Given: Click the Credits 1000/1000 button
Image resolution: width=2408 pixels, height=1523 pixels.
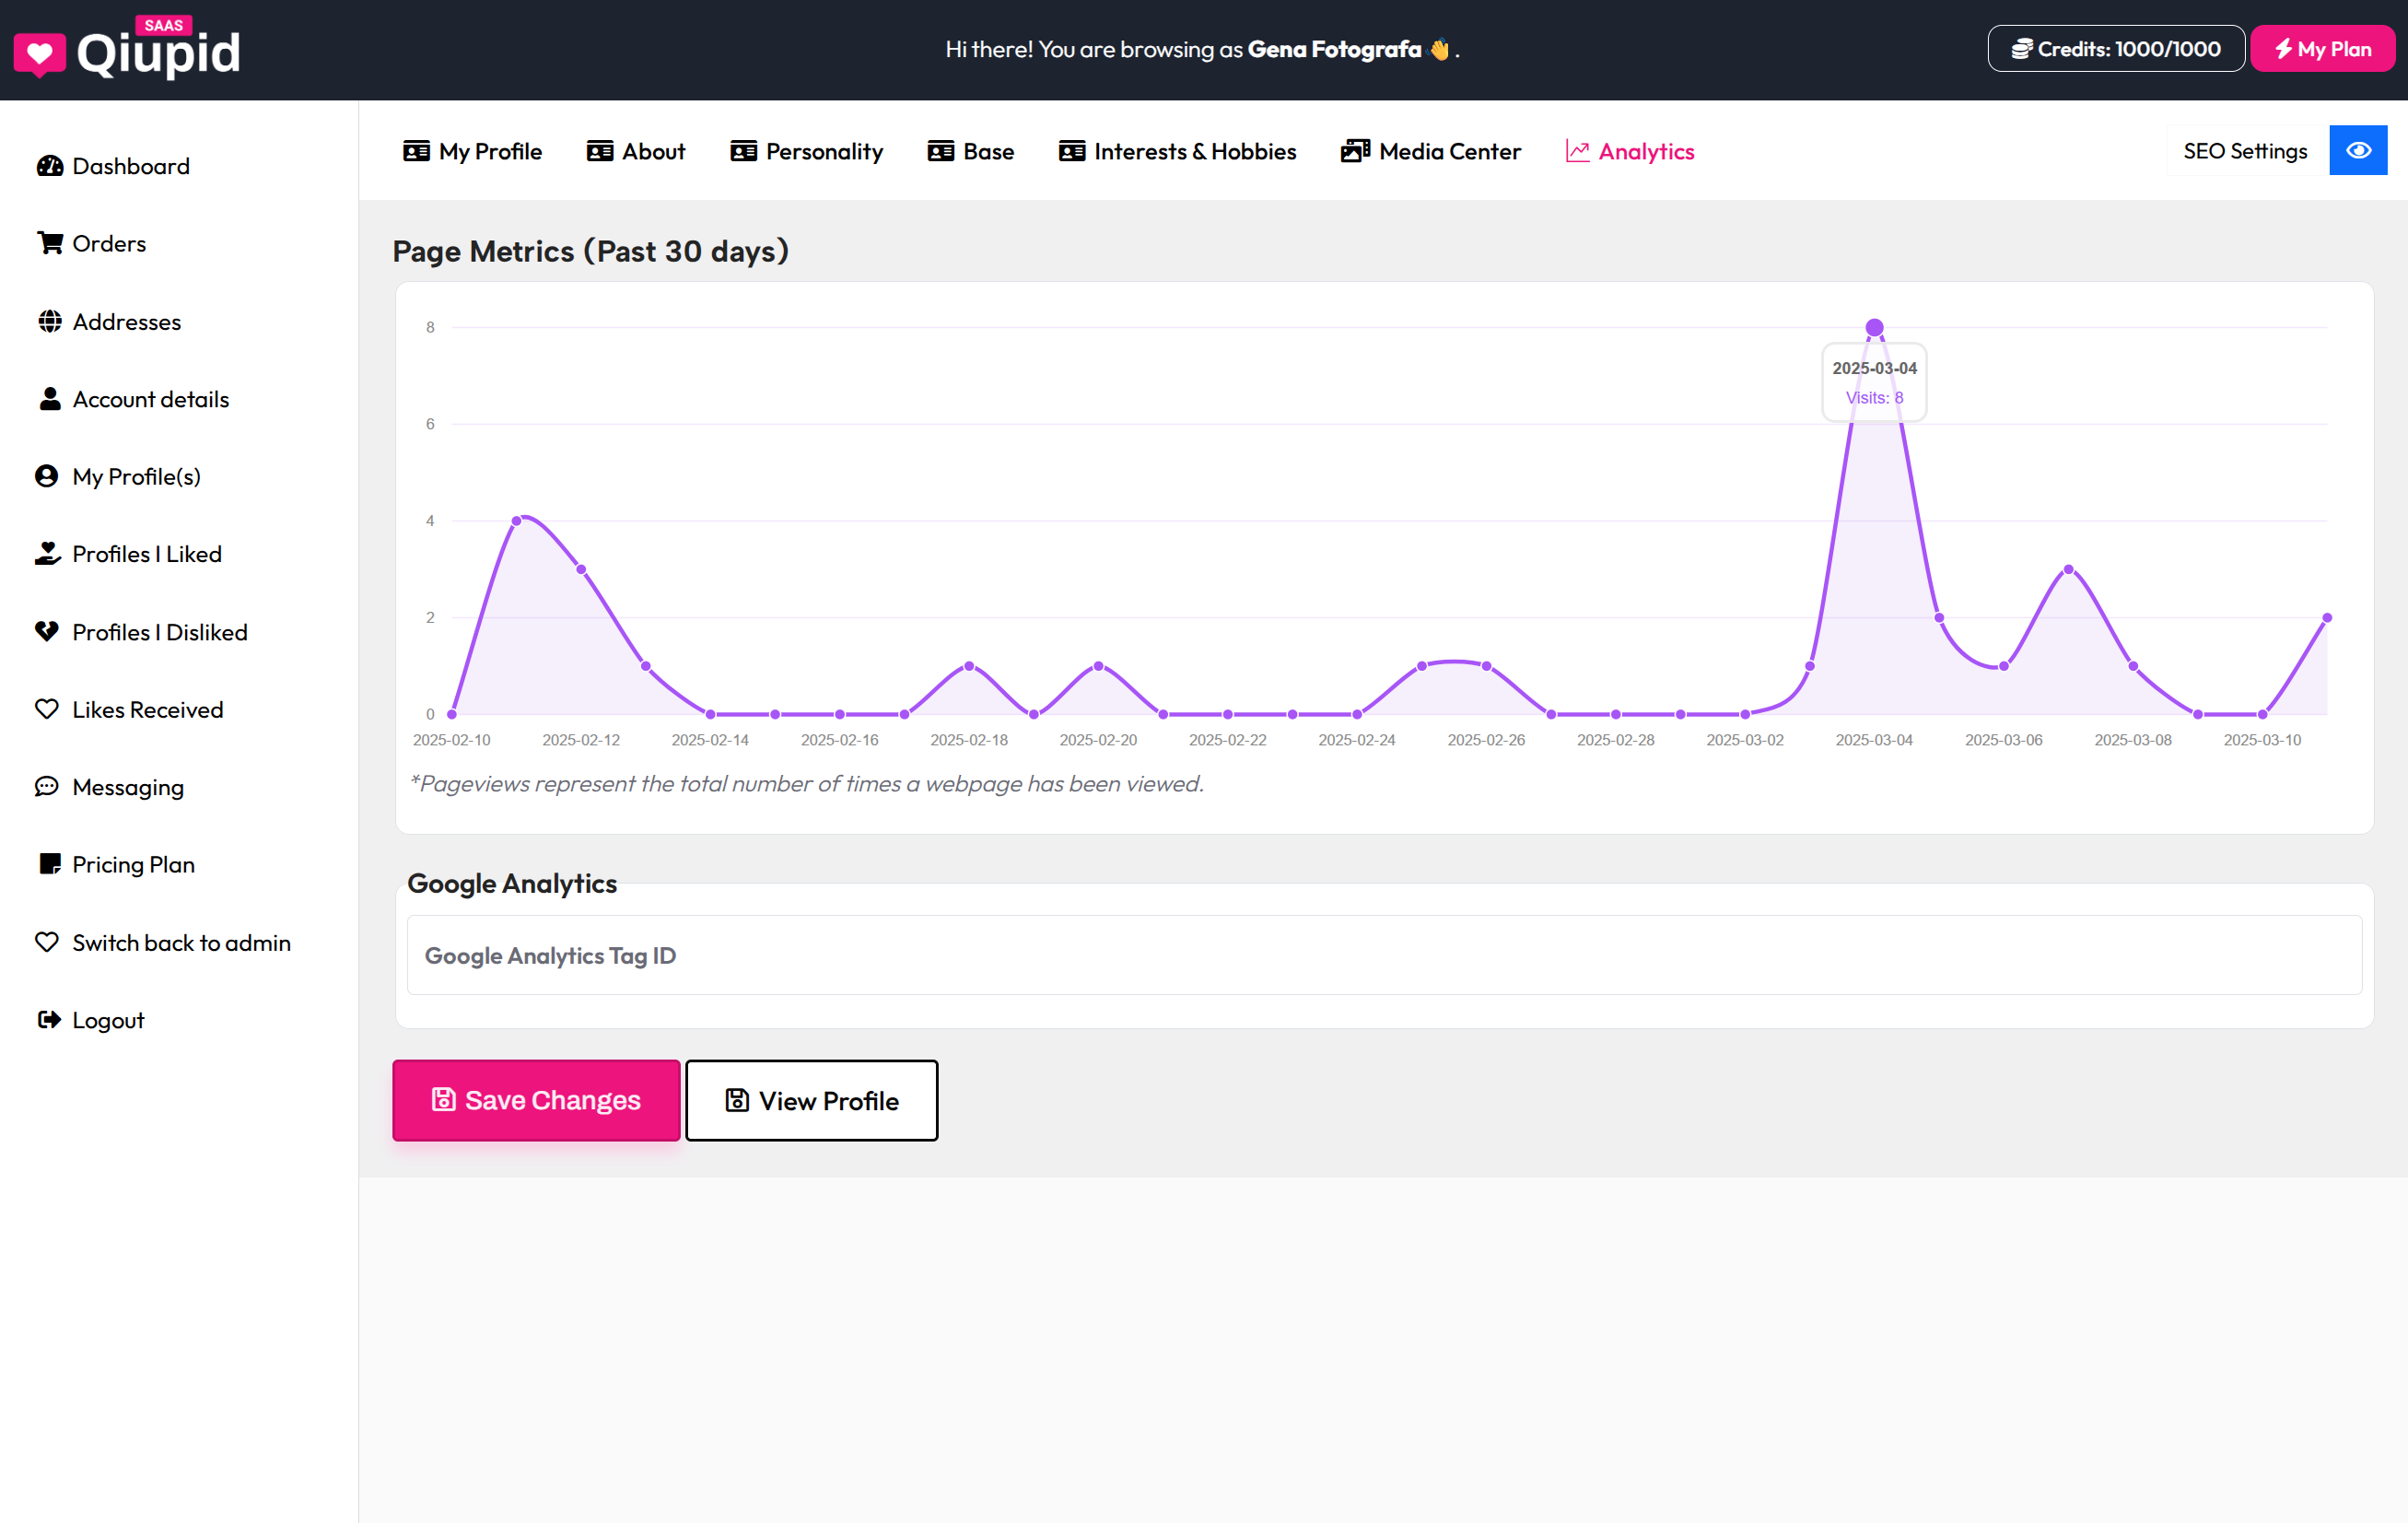Looking at the screenshot, I should click(x=2115, y=49).
